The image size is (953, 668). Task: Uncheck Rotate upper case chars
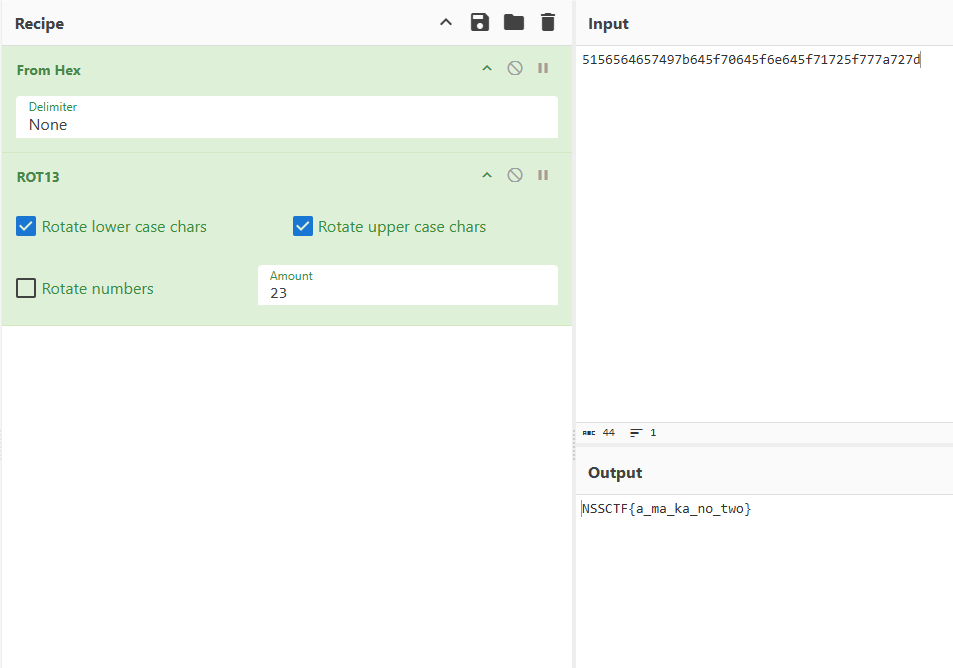[x=303, y=227]
